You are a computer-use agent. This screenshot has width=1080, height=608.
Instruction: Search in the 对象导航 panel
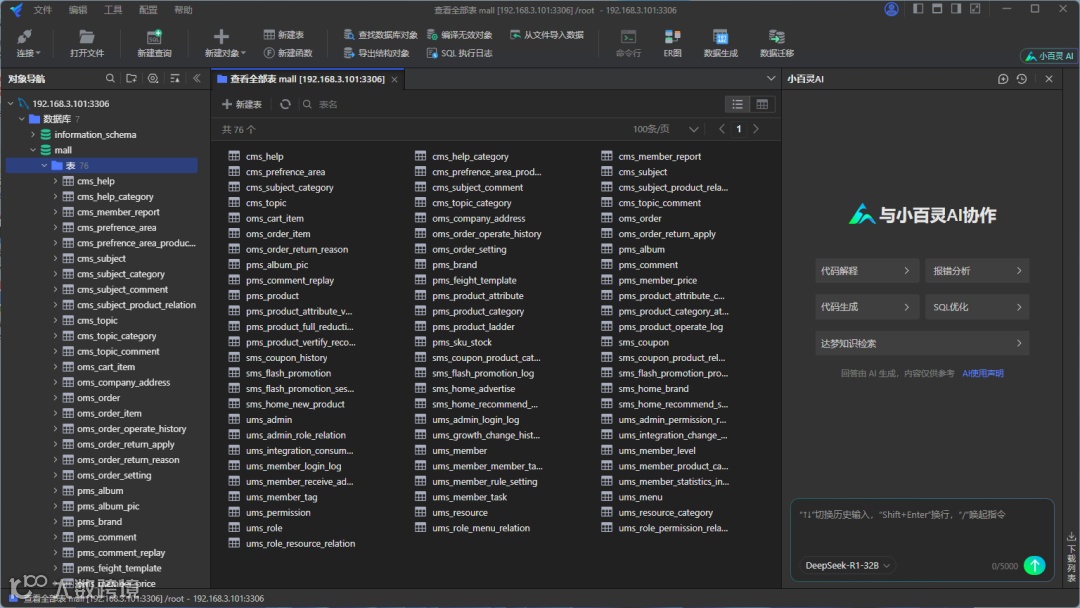110,78
